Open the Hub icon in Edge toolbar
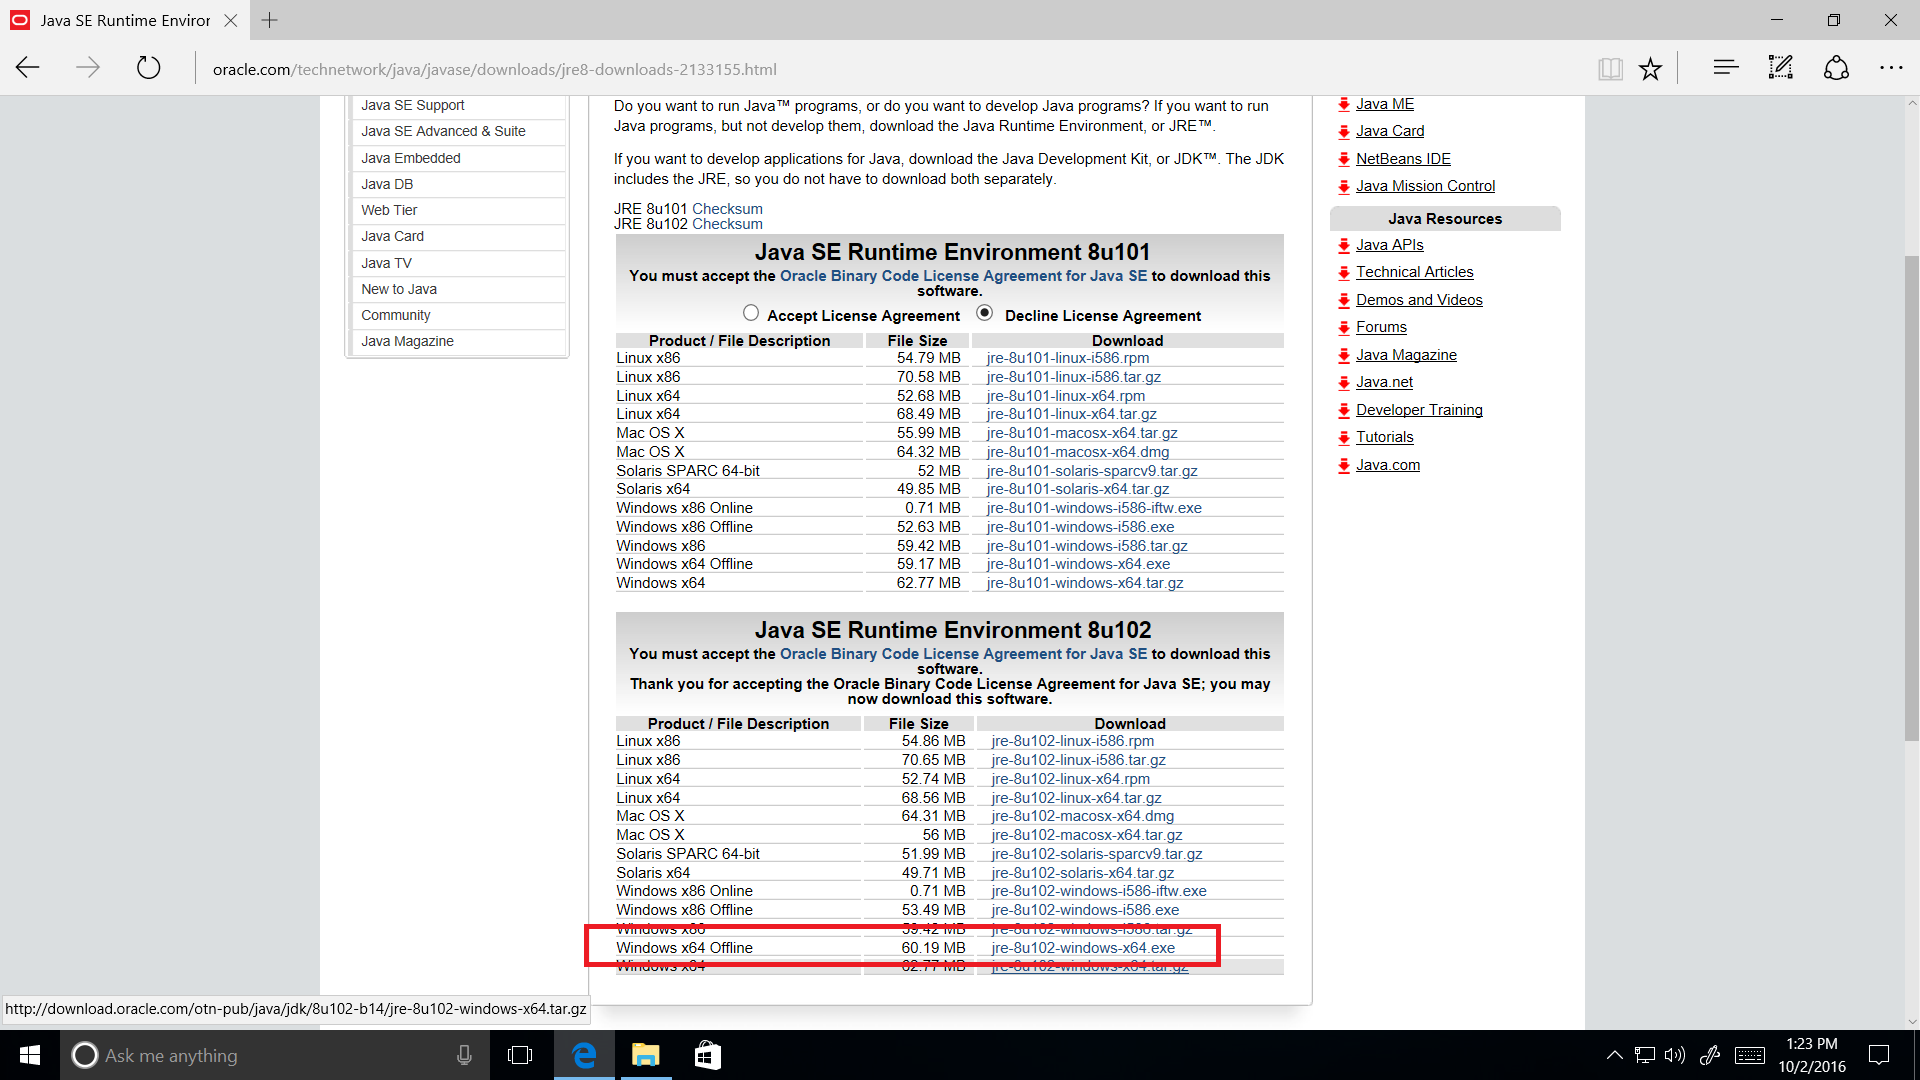The width and height of the screenshot is (1920, 1080). 1725,68
